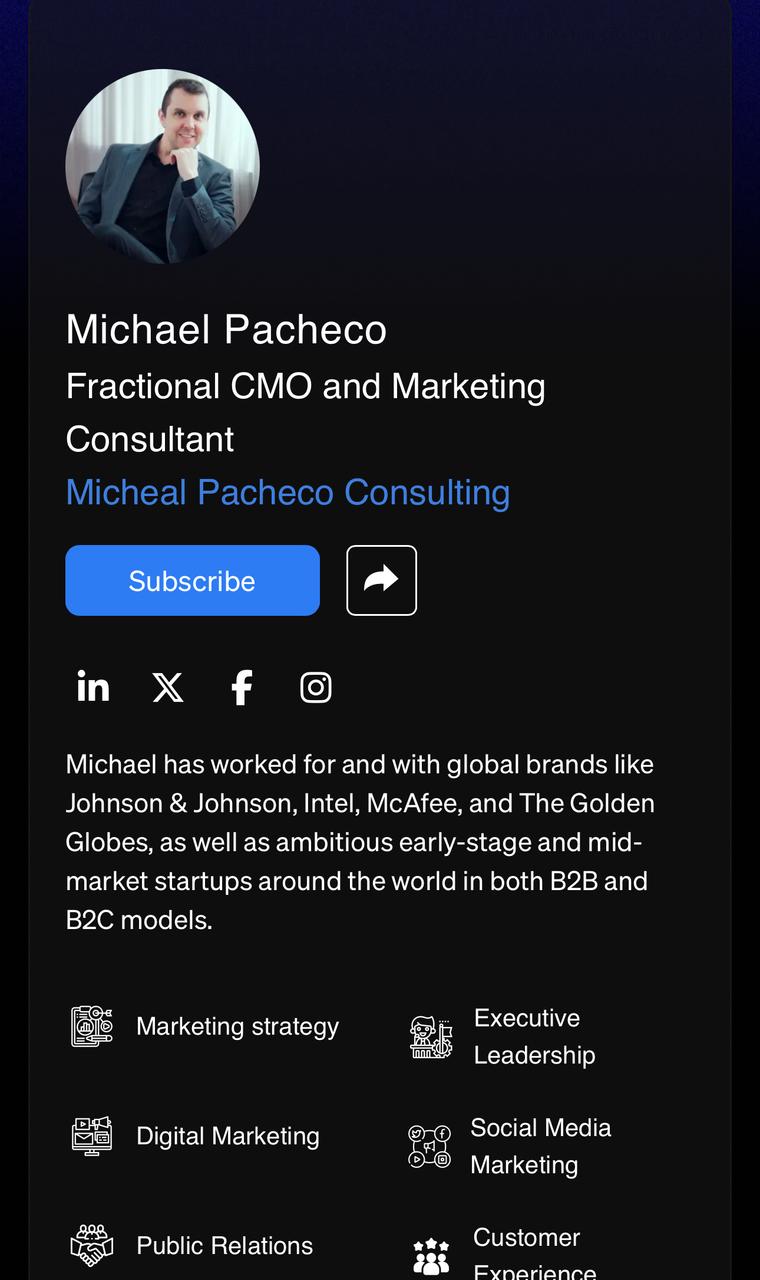Click the Marketing strategy icon
The width and height of the screenshot is (760, 1280).
pos(92,1026)
